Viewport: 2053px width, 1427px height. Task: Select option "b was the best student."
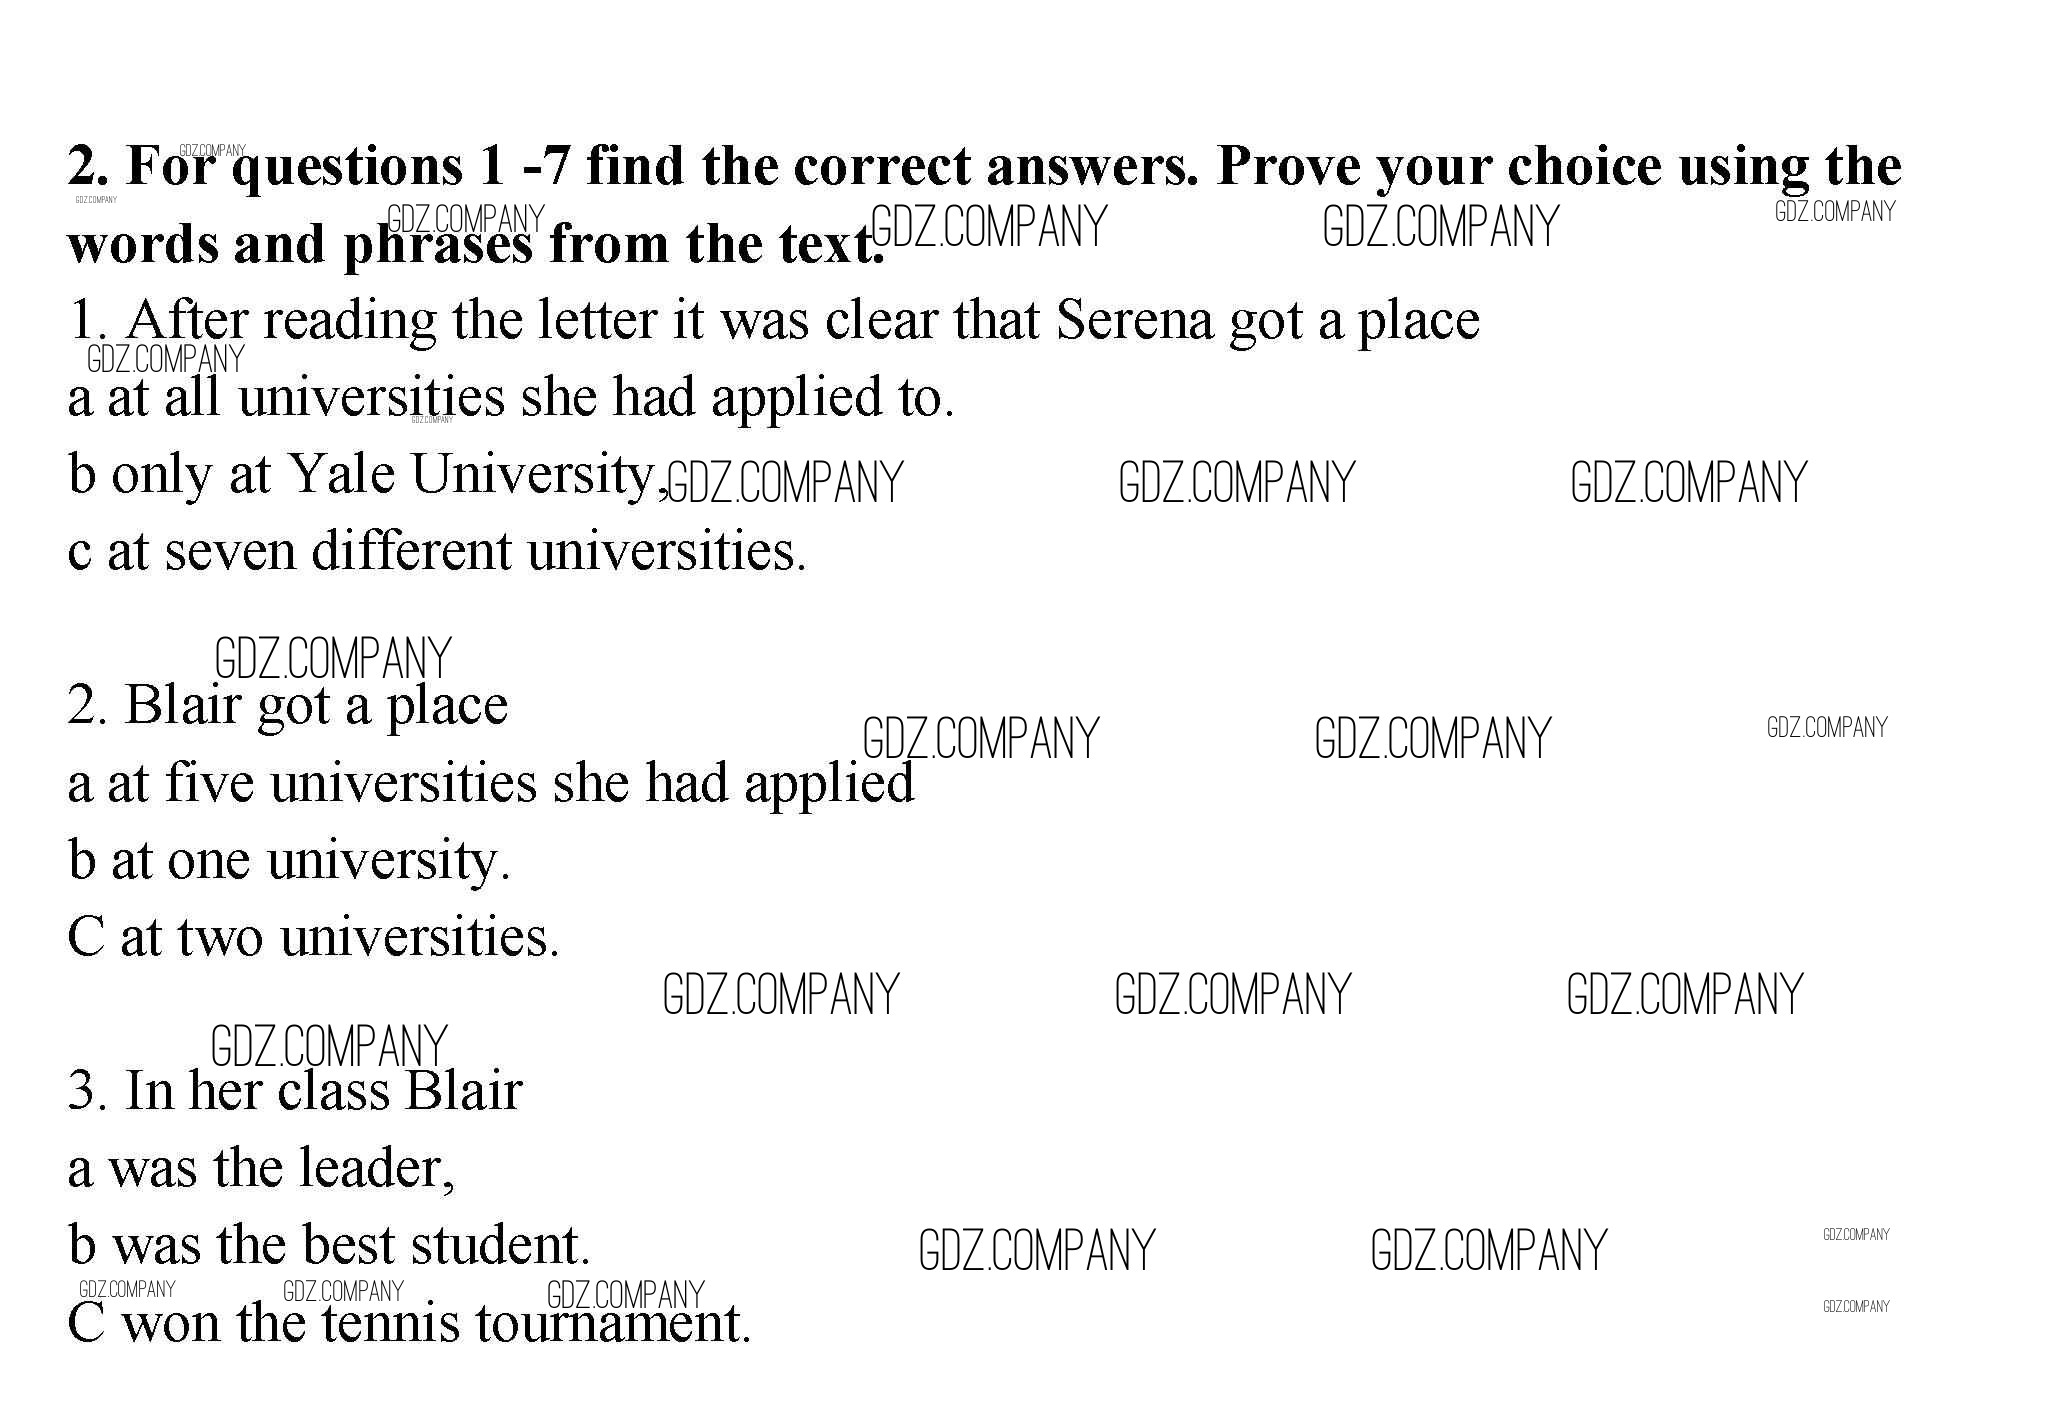click(329, 1245)
